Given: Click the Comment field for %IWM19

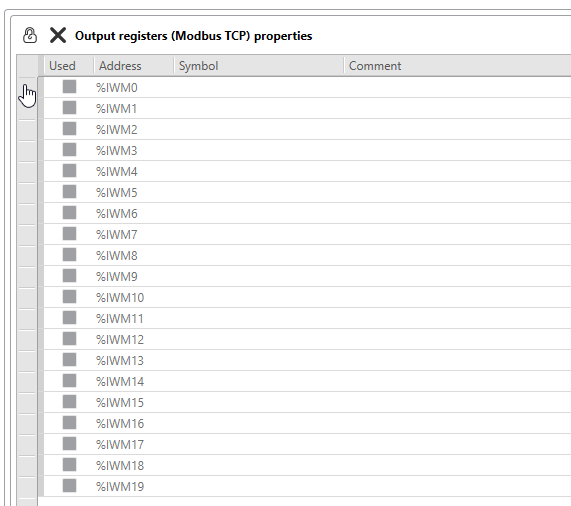Looking at the screenshot, I should (x=457, y=486).
